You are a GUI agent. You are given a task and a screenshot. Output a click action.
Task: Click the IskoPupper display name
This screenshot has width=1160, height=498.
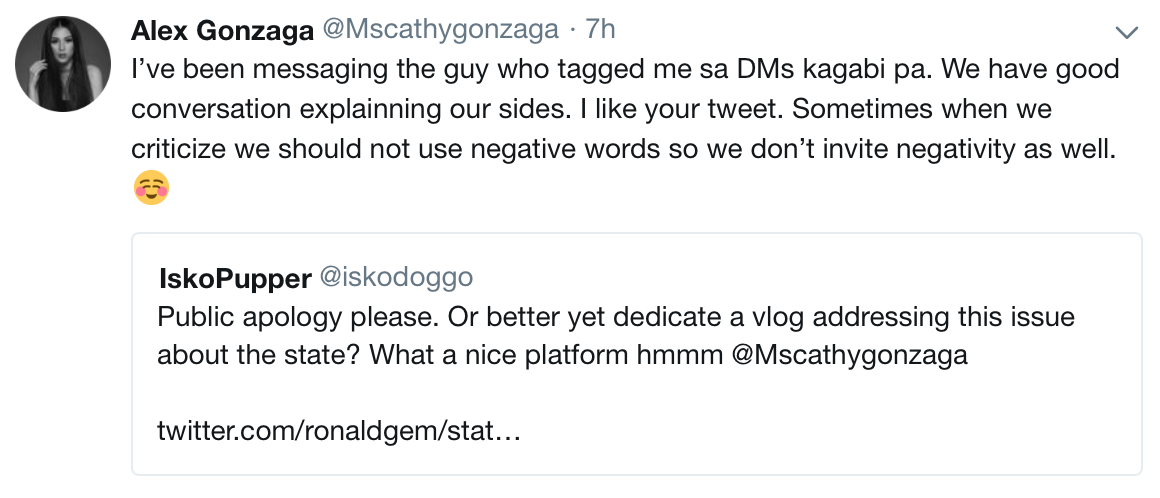tap(235, 278)
